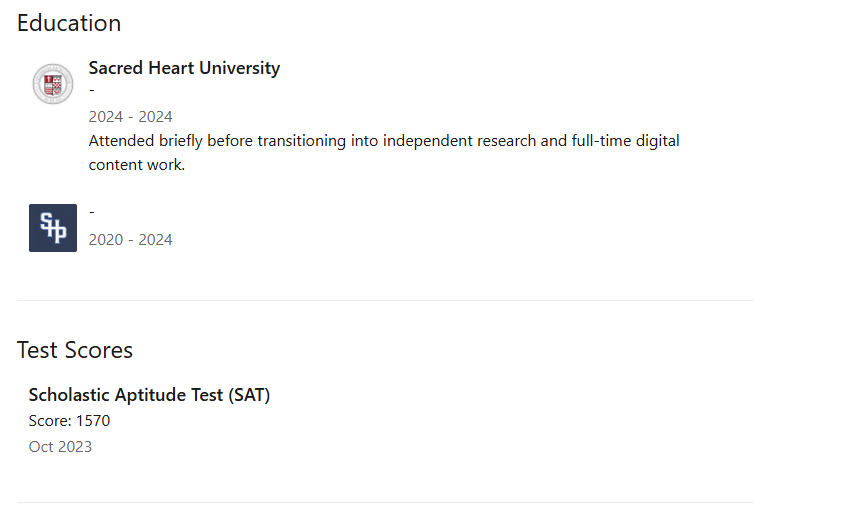
Task: Open the navy SP school logo
Action: [53, 228]
